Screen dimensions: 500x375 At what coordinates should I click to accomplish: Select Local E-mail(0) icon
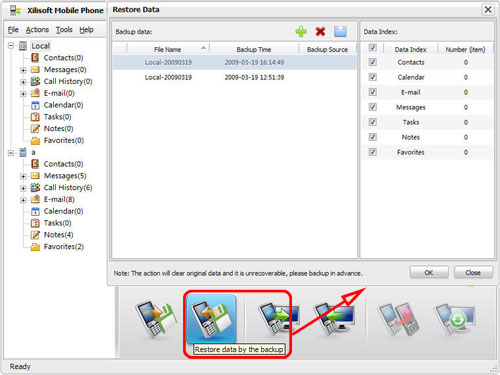(x=35, y=93)
